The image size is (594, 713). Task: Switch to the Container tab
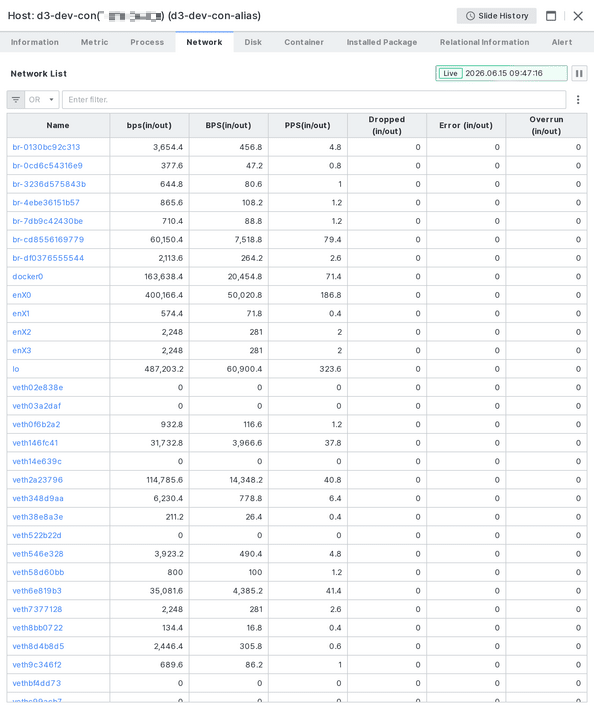[304, 42]
